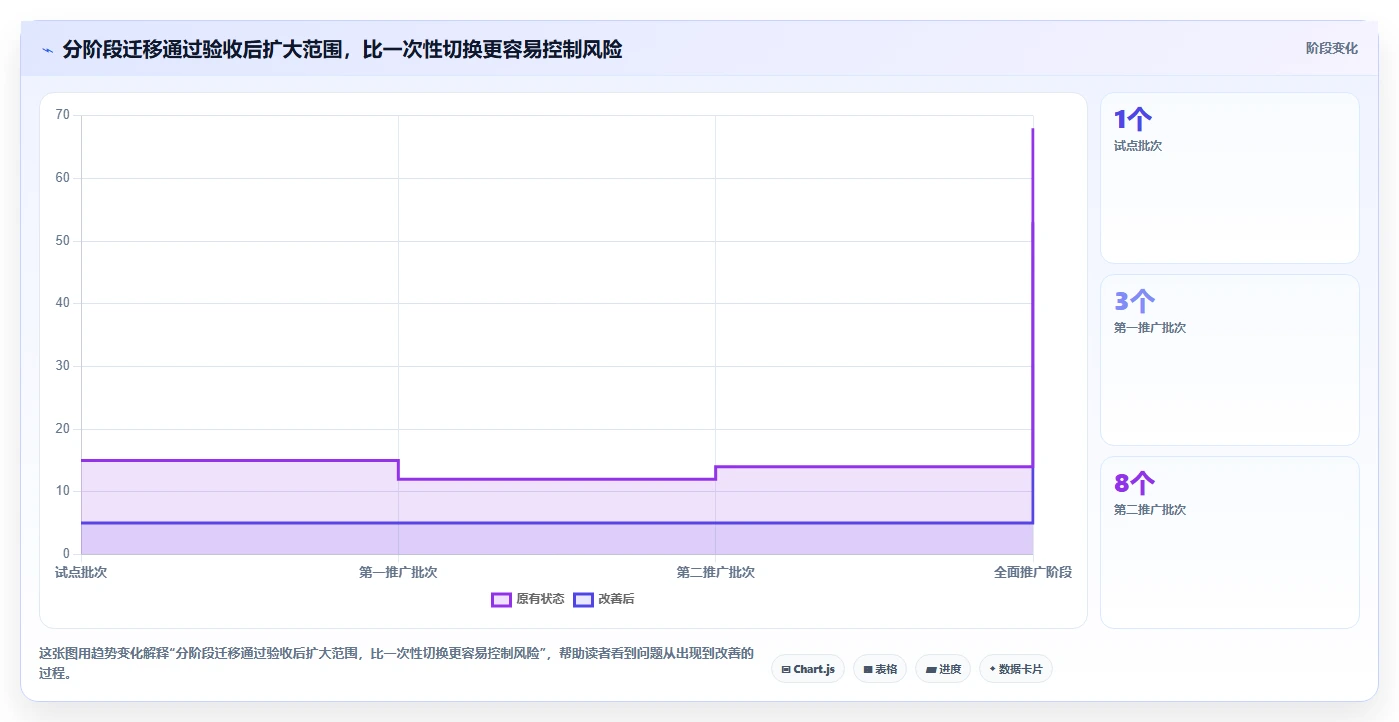
Task: Toggle the 原有状态 legend entry
Action: coord(528,599)
